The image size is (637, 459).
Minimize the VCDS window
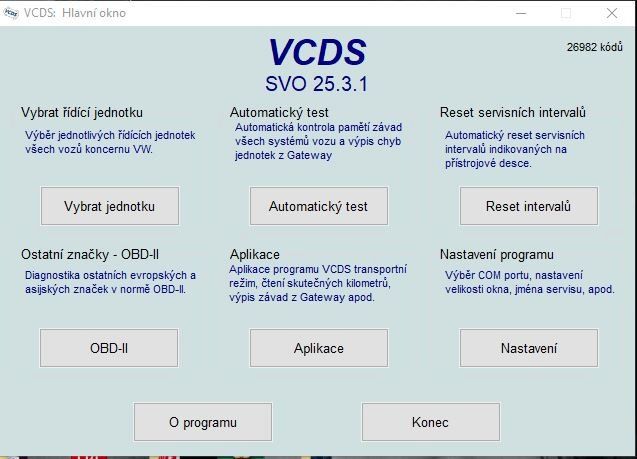[x=519, y=13]
